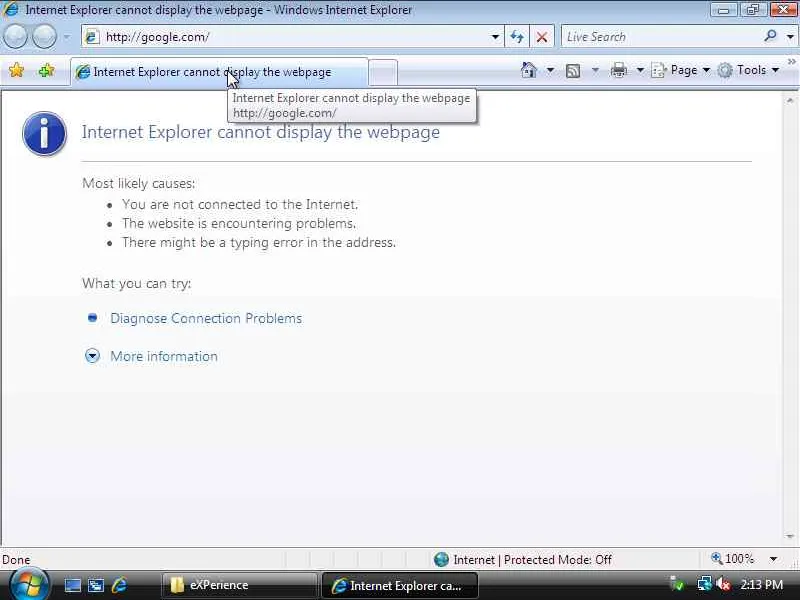Click 'The website is encountering problems.'
The height and width of the screenshot is (600, 800).
[239, 223]
